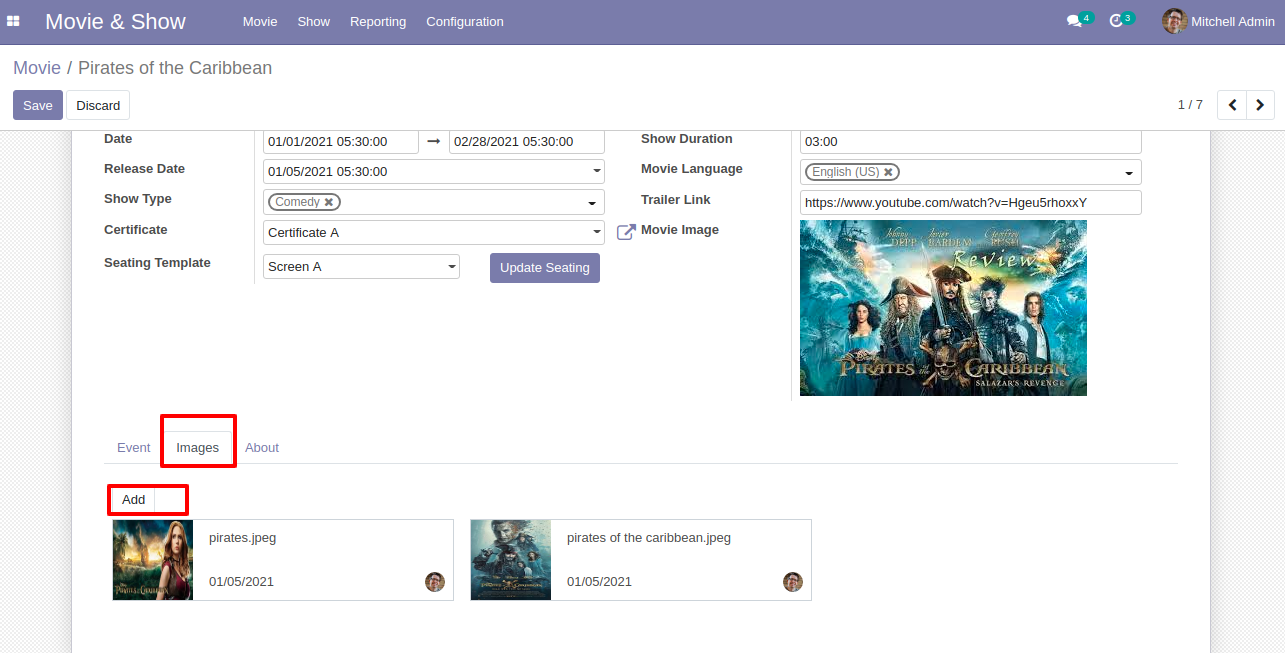Click the Movie & Show app title
The height and width of the screenshot is (653, 1285).
coord(115,21)
